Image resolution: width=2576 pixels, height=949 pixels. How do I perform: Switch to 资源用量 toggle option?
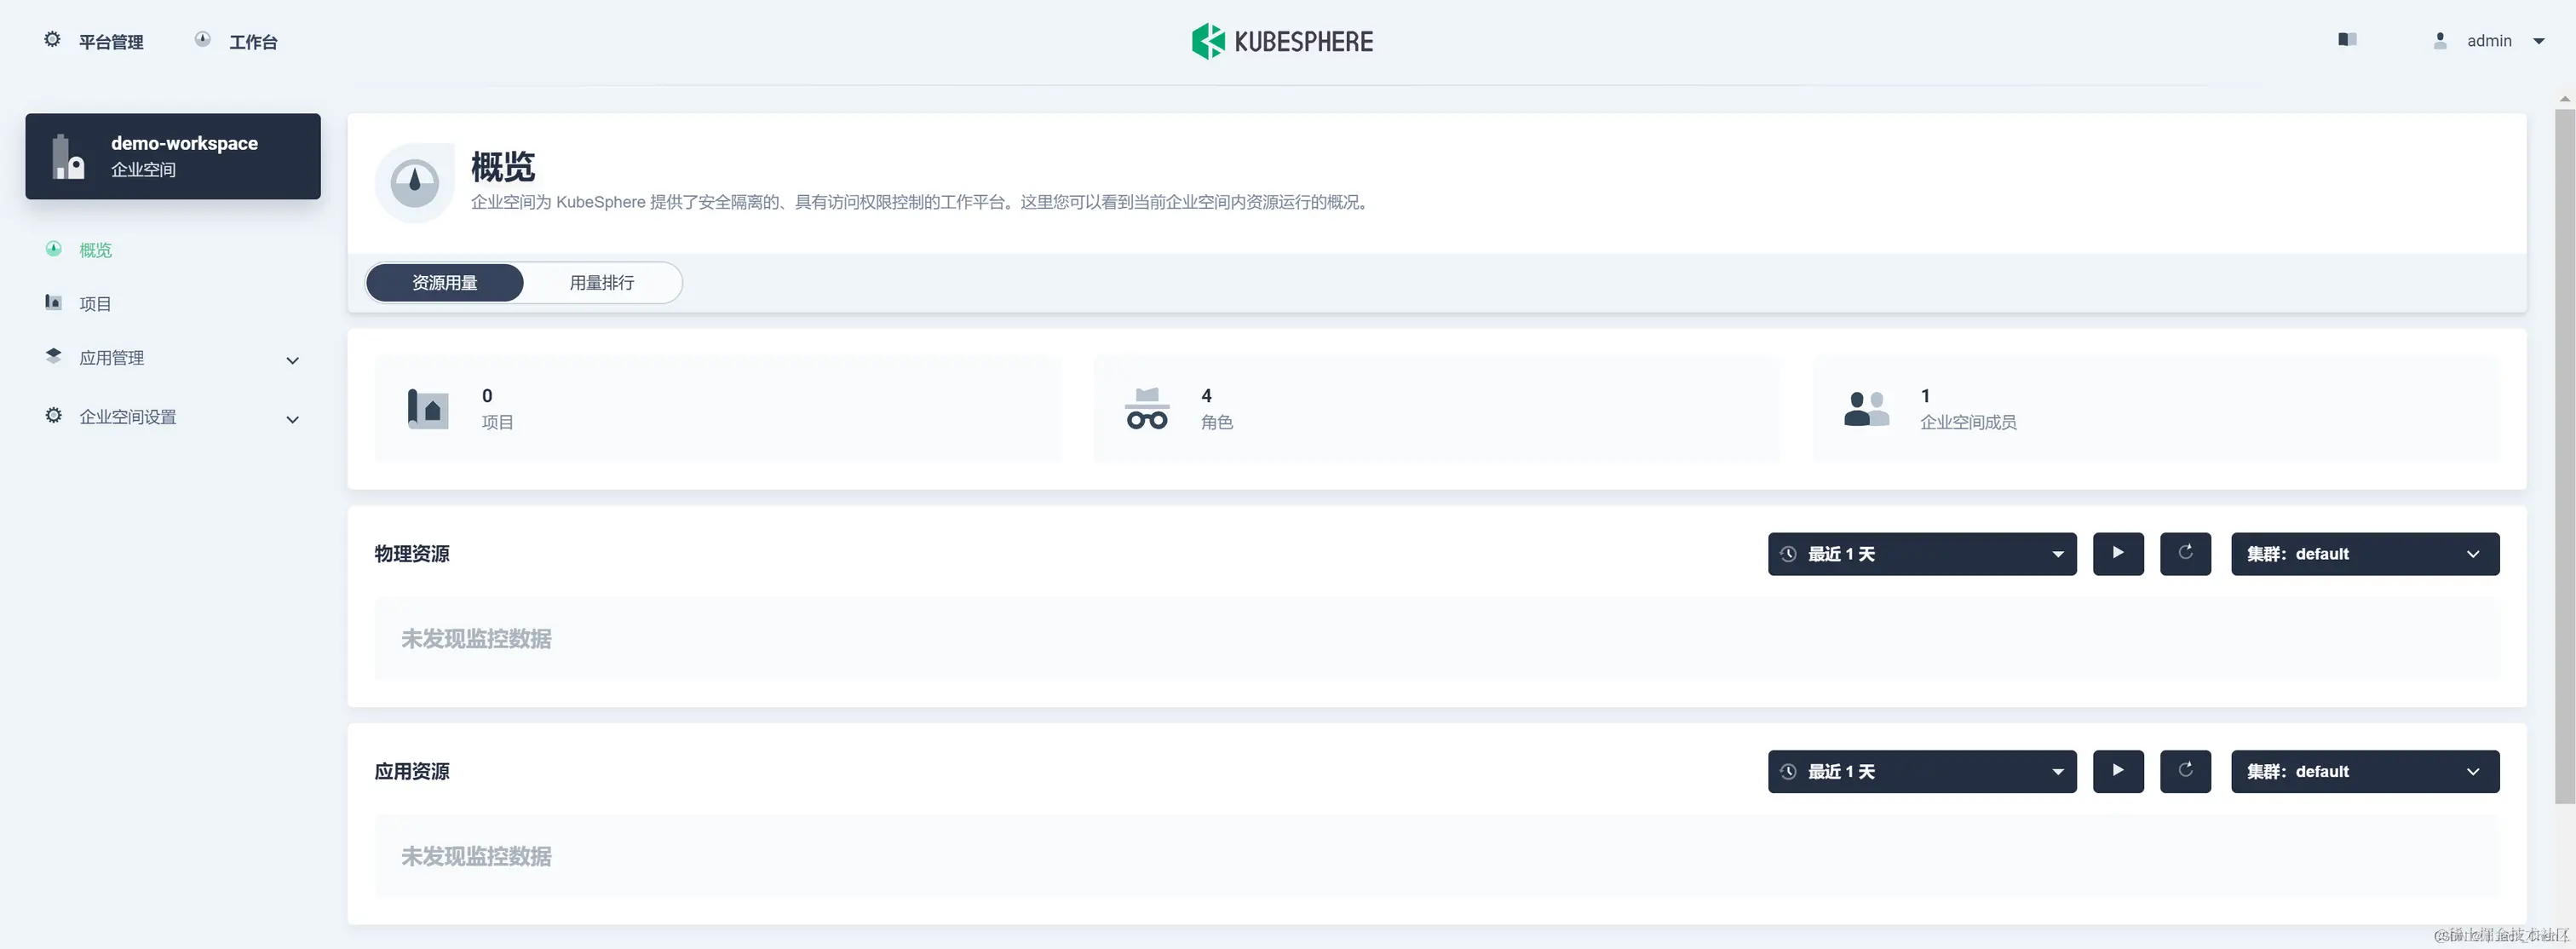[445, 283]
